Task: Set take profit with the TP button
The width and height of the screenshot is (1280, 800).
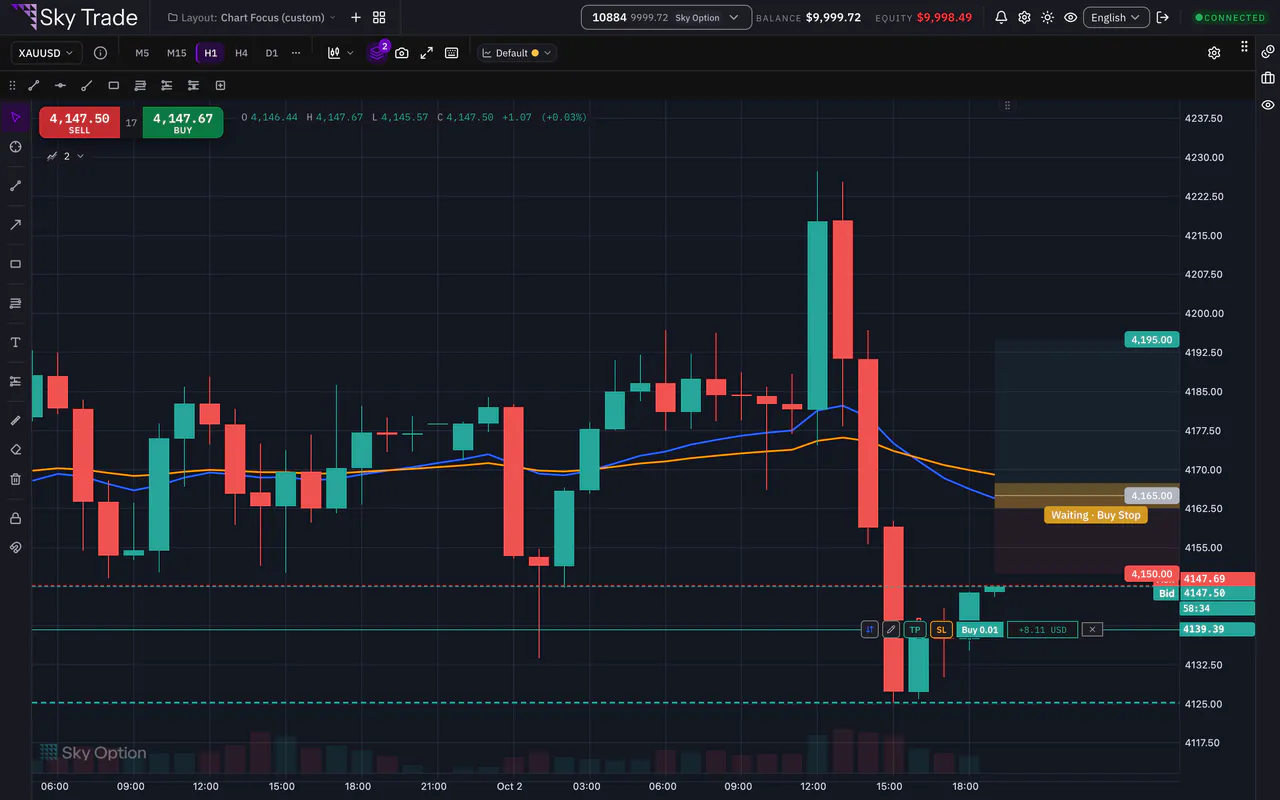Action: tap(915, 630)
